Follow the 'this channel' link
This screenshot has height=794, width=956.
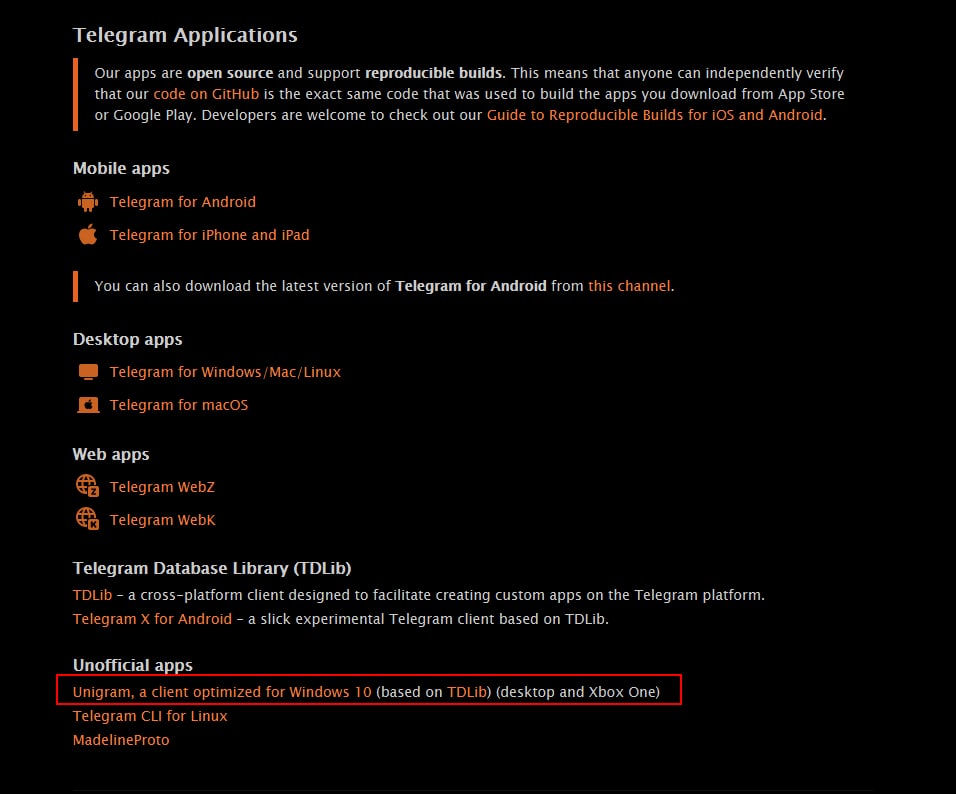[629, 286]
